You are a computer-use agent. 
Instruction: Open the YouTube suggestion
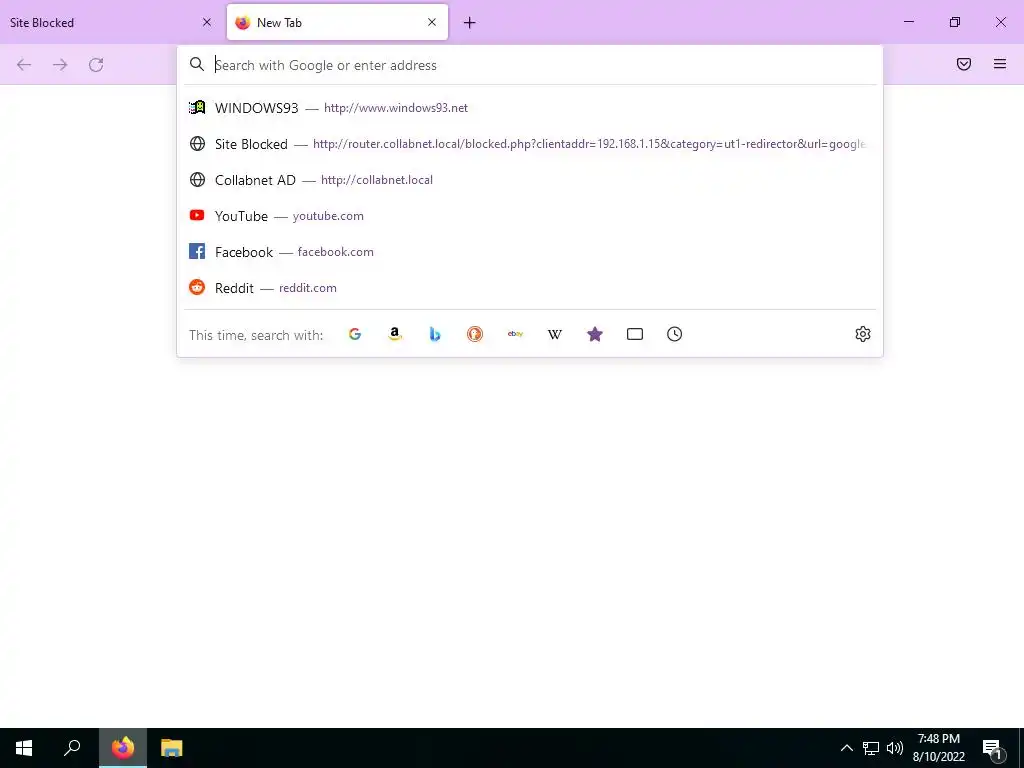[530, 216]
